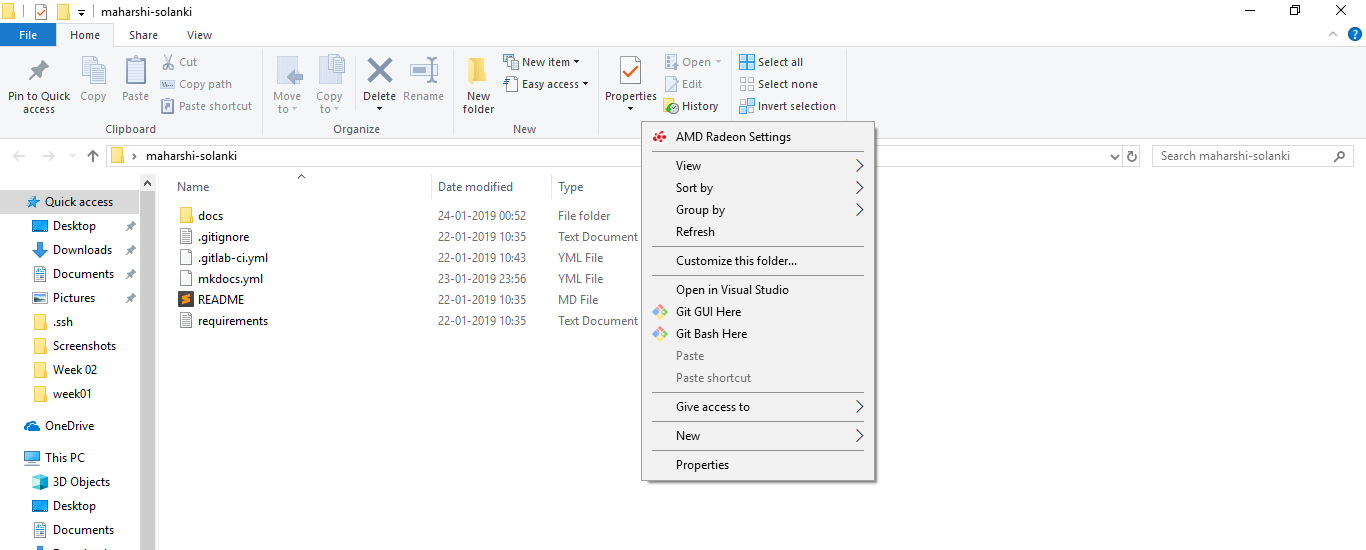Click the Delete icon in Organize group
This screenshot has width=1366, height=550.
379,72
